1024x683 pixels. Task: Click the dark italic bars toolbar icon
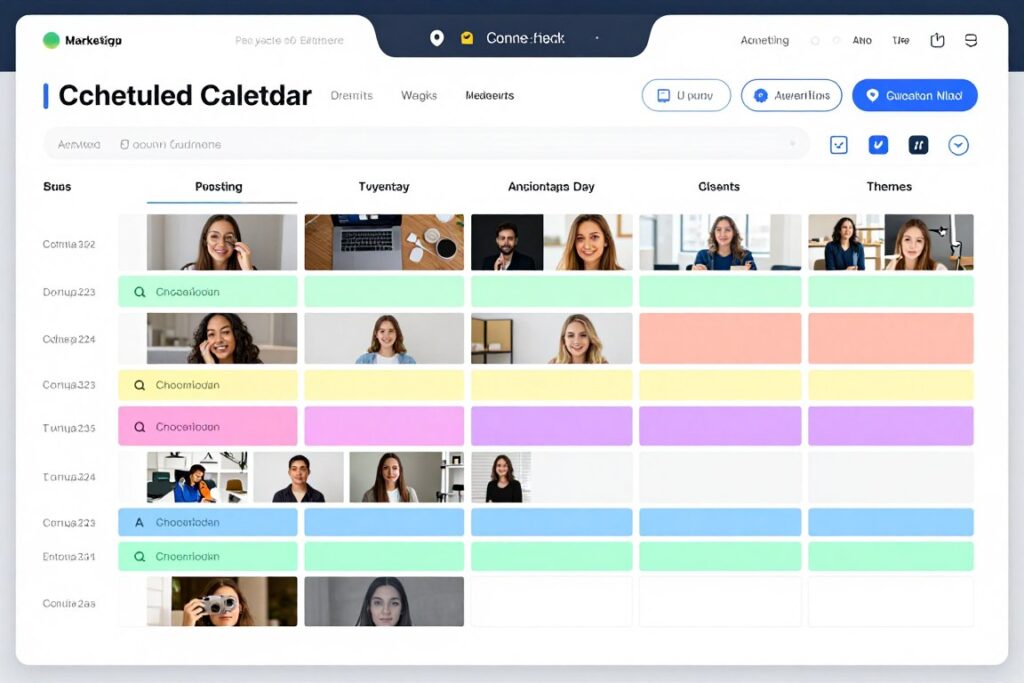918,145
